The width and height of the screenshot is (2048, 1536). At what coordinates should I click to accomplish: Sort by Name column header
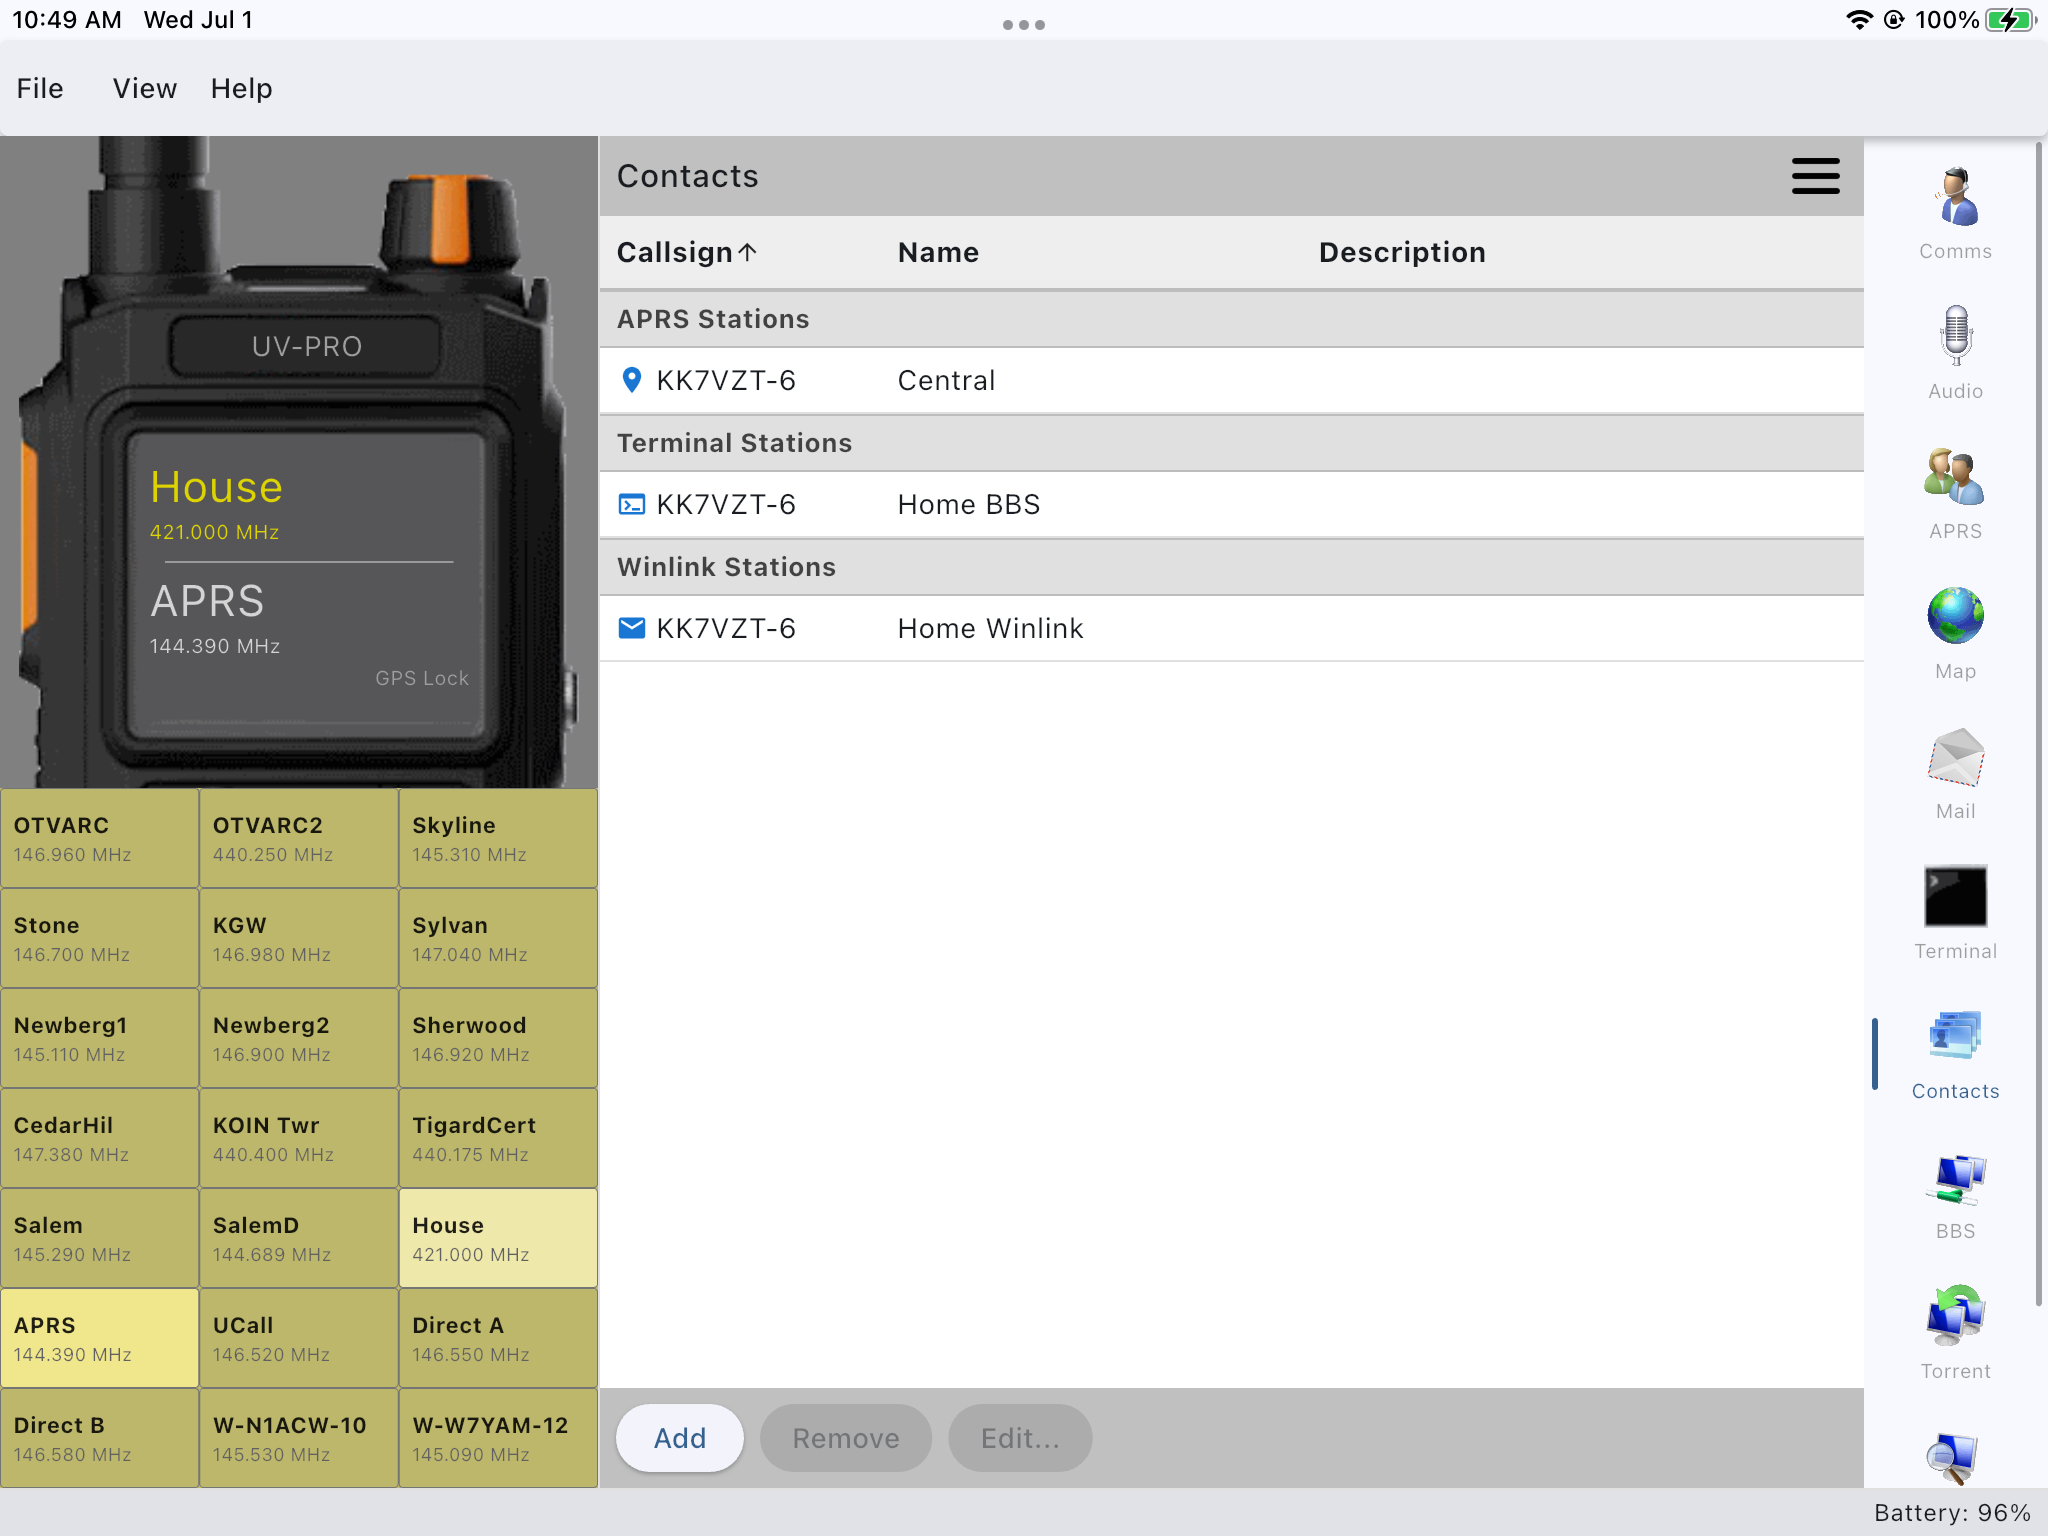click(x=938, y=252)
